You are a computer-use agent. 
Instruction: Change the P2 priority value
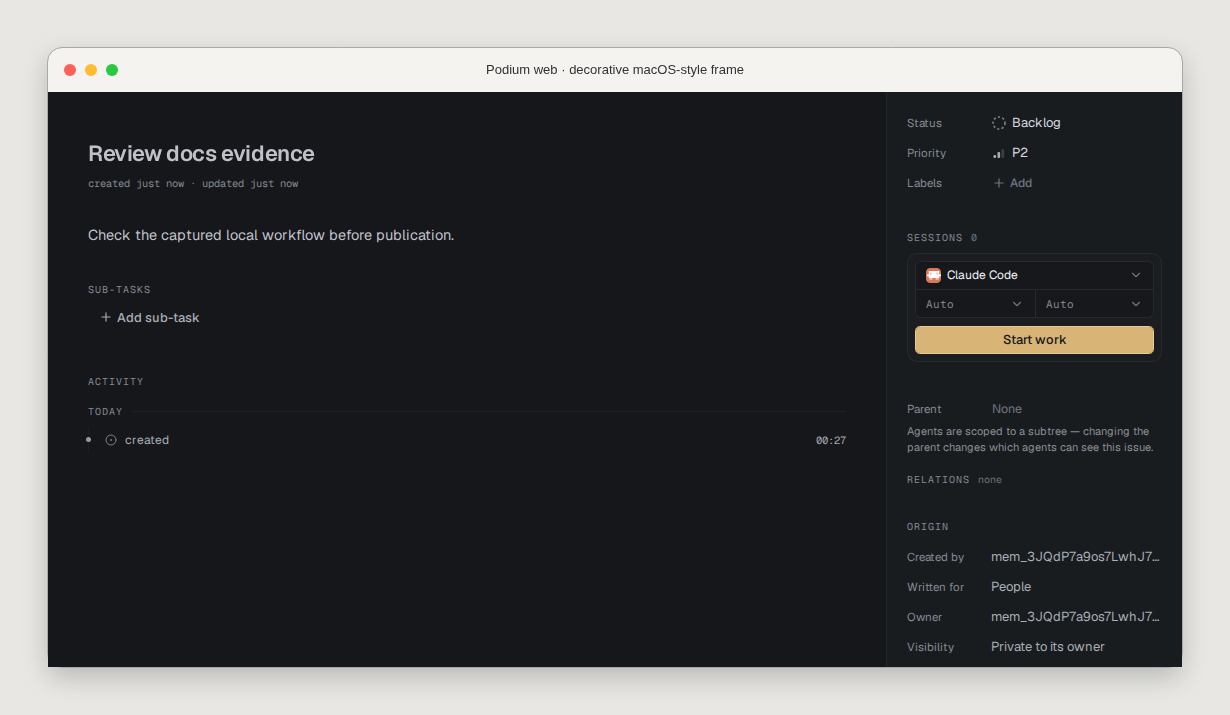1011,153
